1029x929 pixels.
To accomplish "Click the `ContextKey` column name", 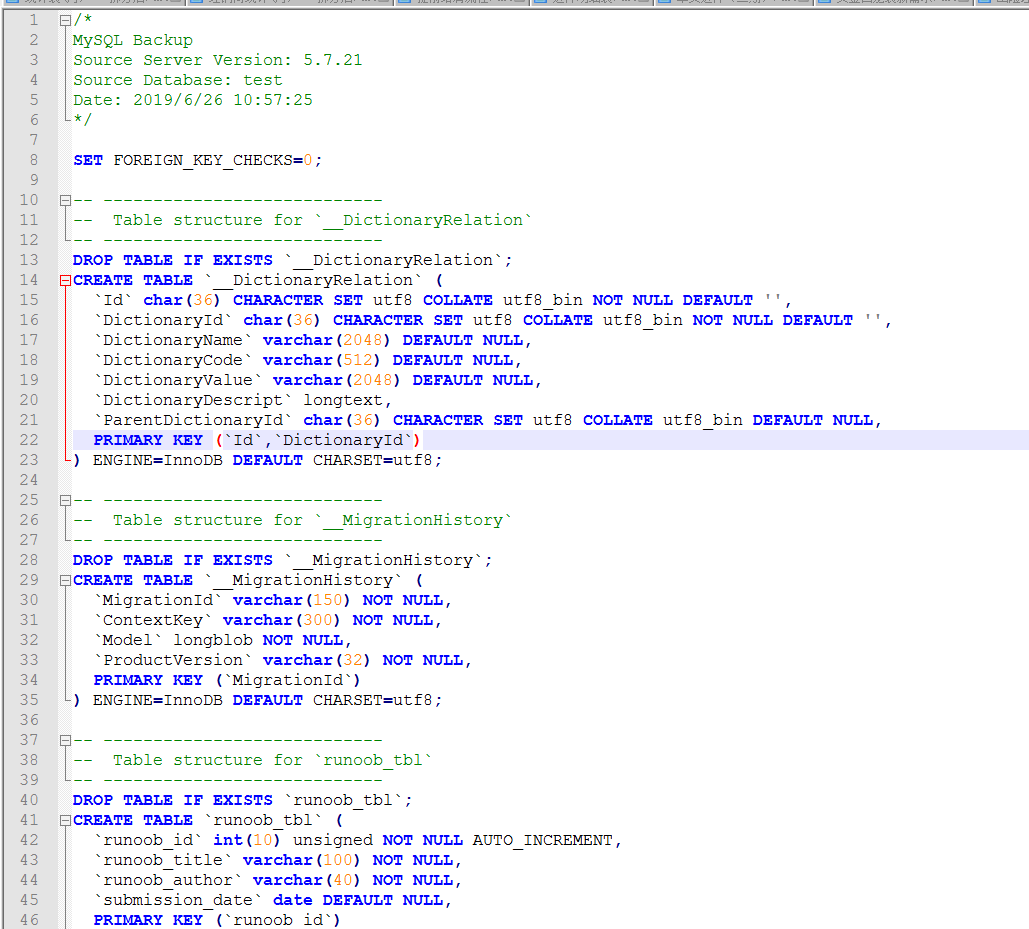I will coord(153,620).
